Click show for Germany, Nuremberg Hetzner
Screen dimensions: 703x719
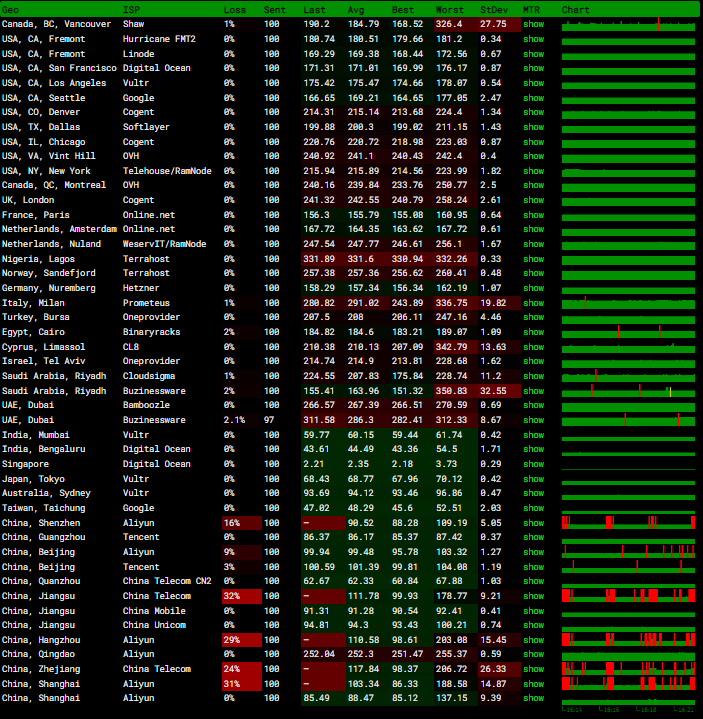click(x=533, y=288)
